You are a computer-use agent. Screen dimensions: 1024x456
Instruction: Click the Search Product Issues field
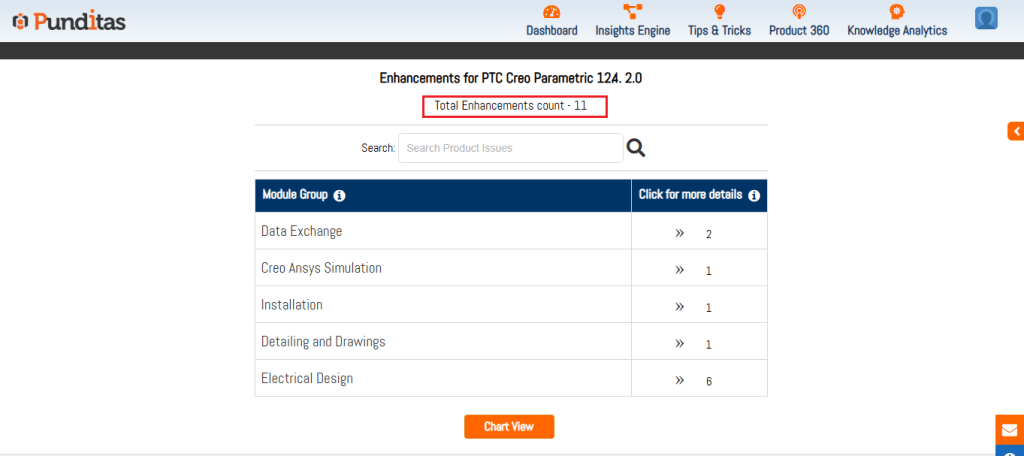tap(510, 148)
